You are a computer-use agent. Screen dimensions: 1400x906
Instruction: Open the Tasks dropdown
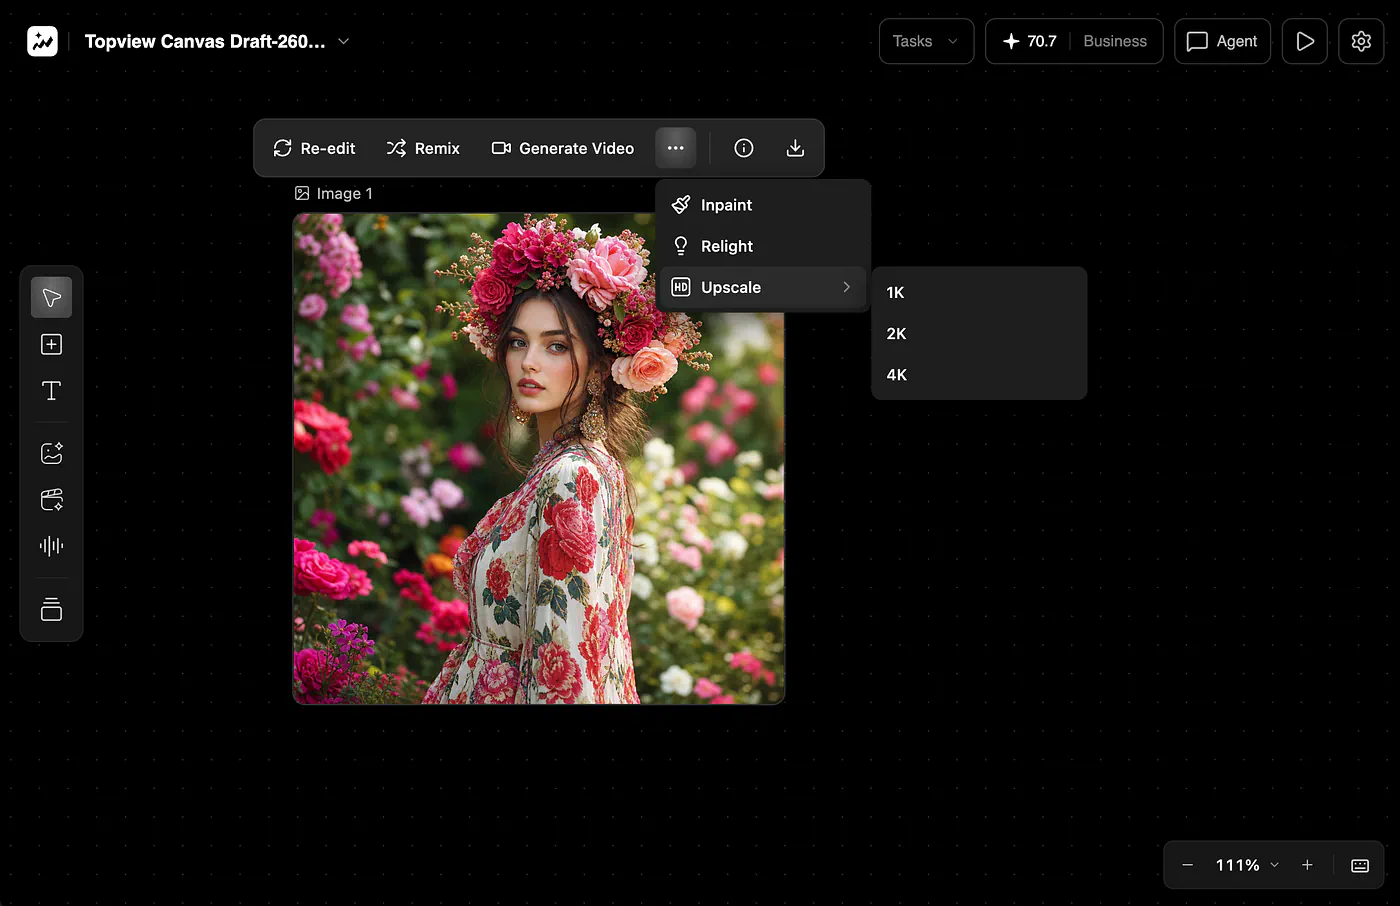pyautogui.click(x=926, y=41)
